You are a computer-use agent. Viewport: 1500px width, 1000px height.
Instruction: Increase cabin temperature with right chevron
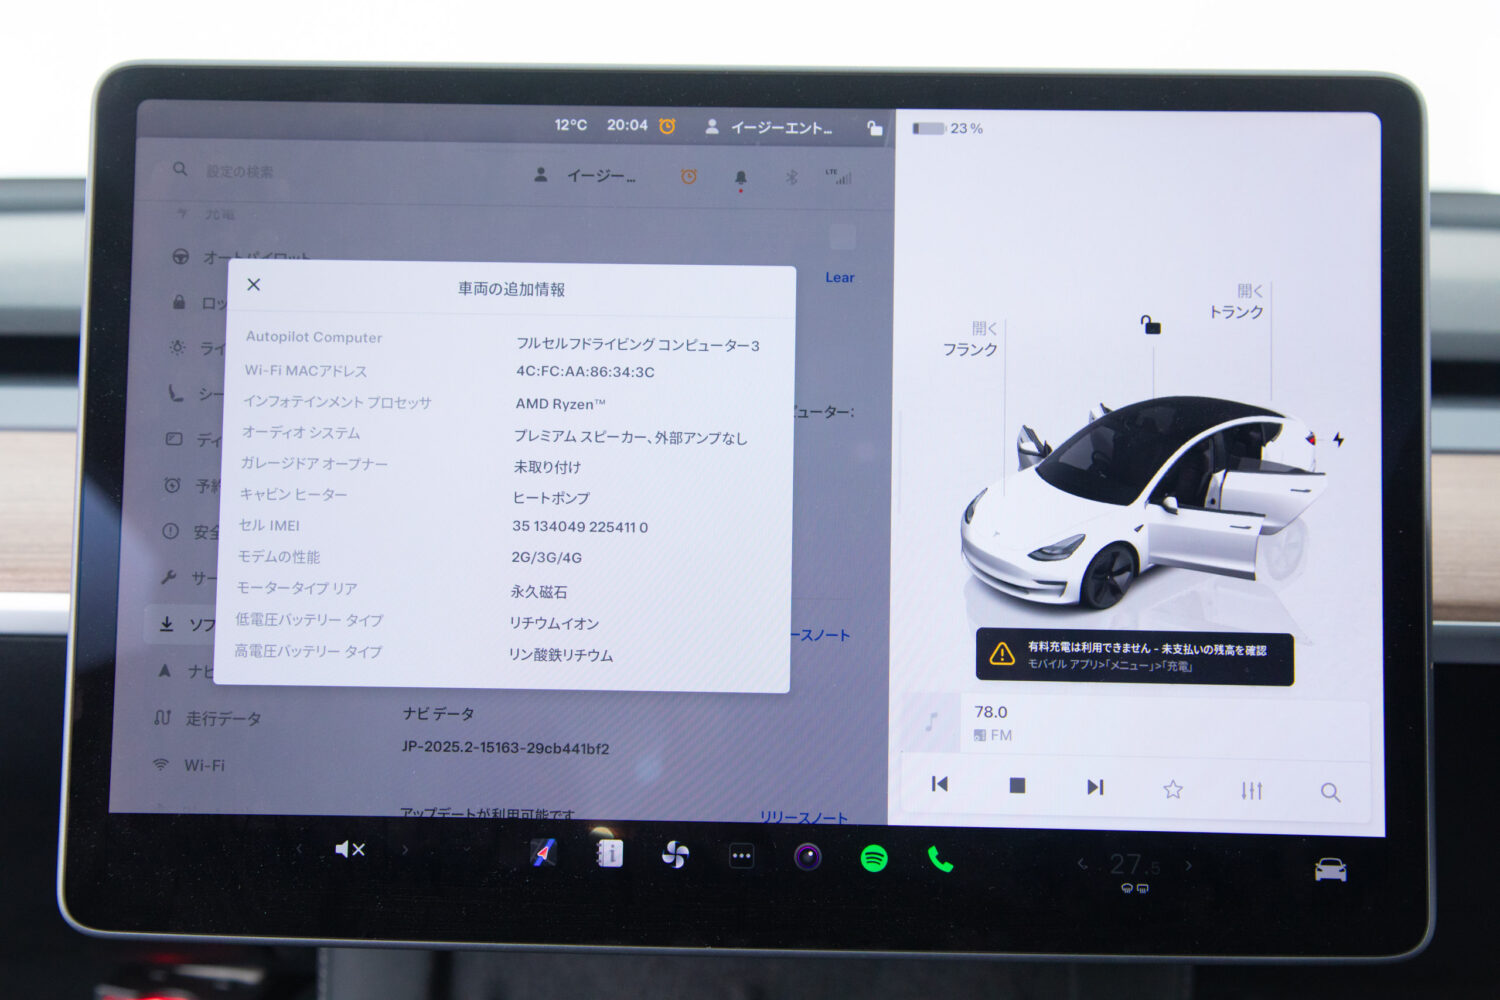(x=1188, y=865)
